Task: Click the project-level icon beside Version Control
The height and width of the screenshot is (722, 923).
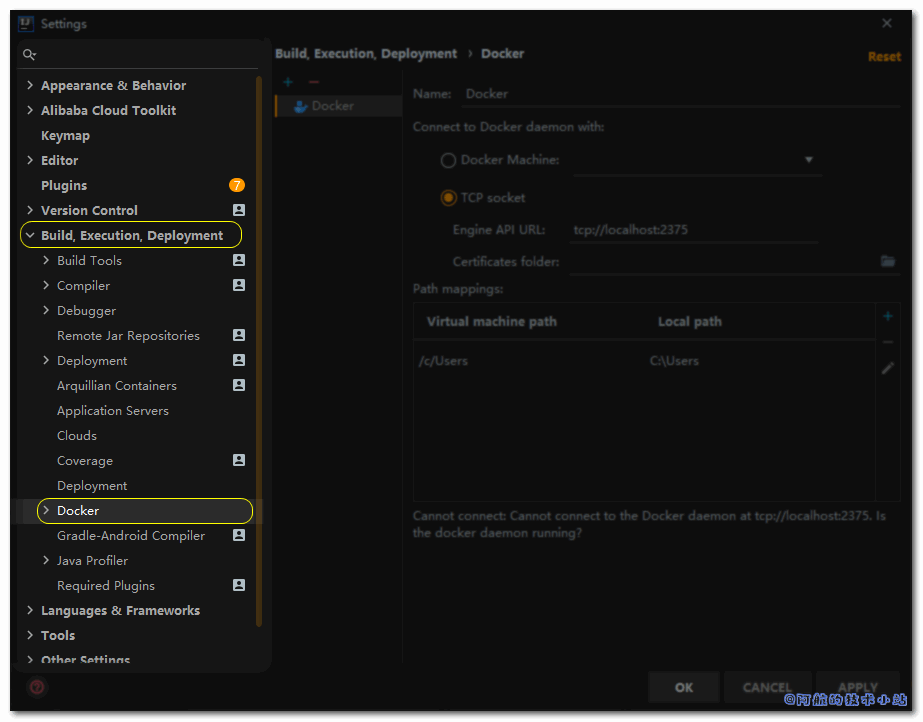Action: (x=238, y=210)
